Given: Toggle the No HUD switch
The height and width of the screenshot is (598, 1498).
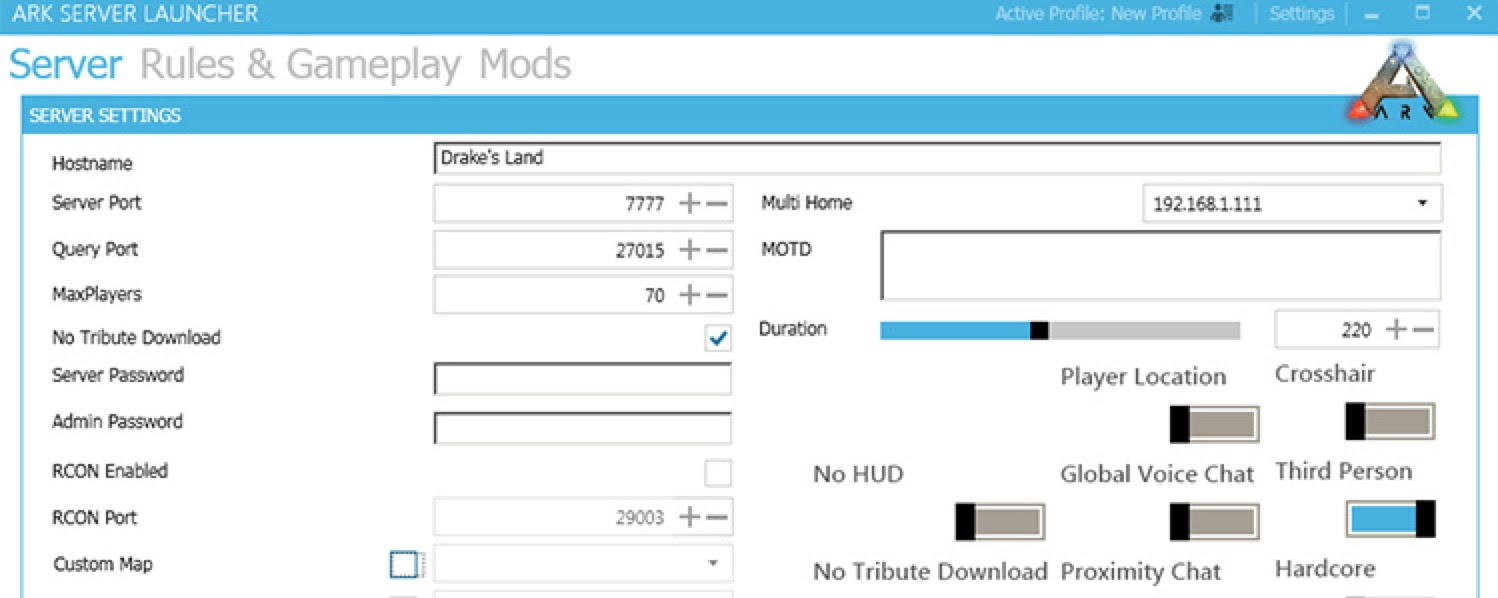Looking at the screenshot, I should point(1000,521).
